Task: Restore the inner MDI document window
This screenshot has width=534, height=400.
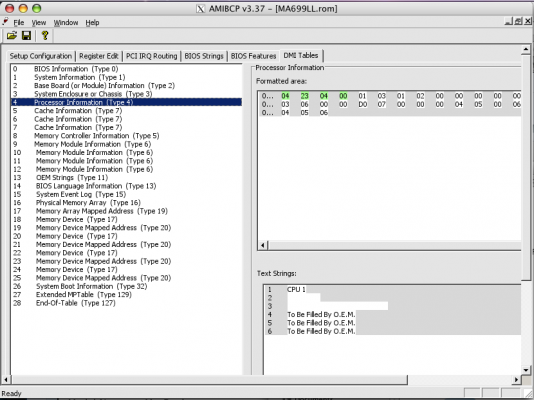Action: point(518,21)
